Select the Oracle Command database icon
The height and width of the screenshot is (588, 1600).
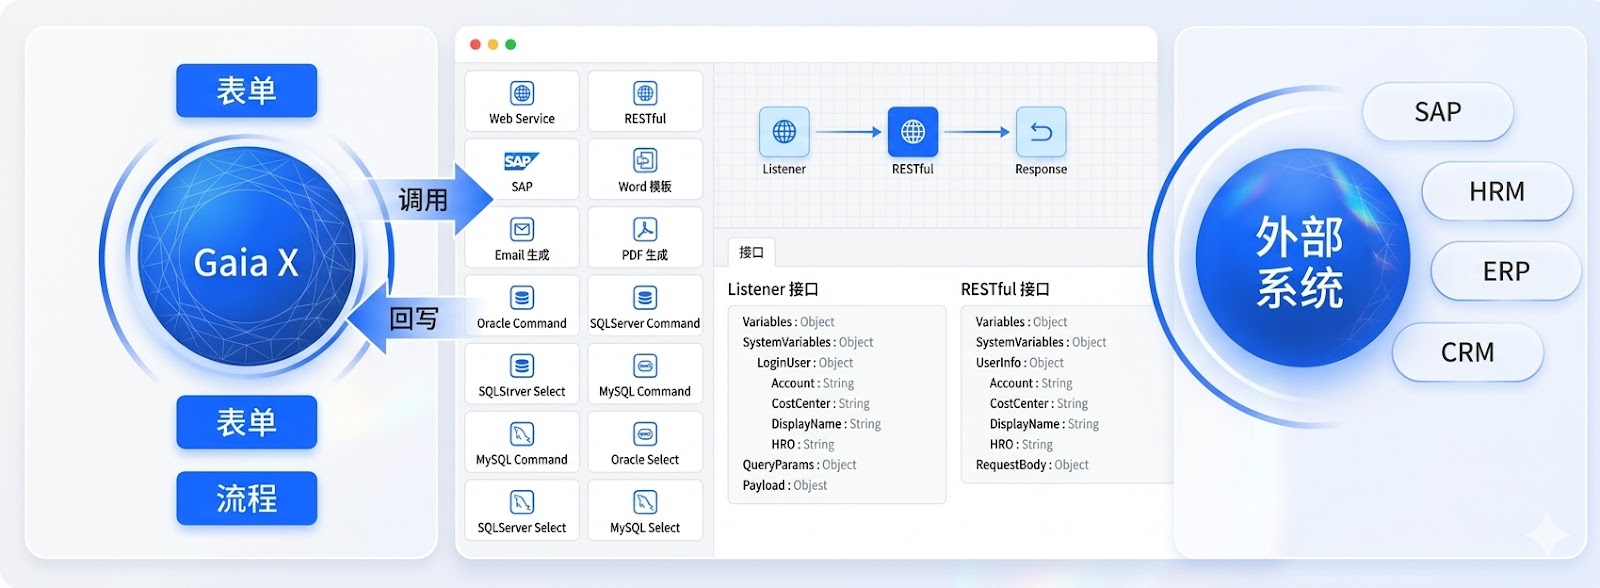[x=522, y=298]
